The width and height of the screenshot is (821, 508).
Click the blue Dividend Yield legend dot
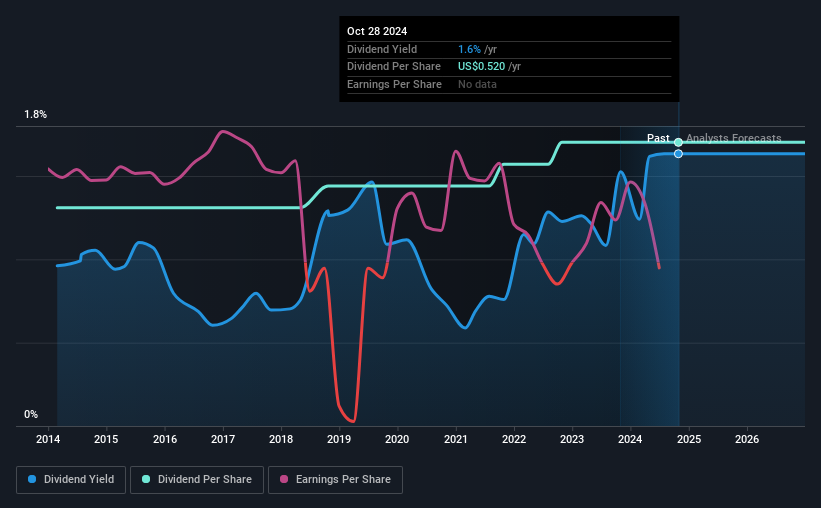32,479
